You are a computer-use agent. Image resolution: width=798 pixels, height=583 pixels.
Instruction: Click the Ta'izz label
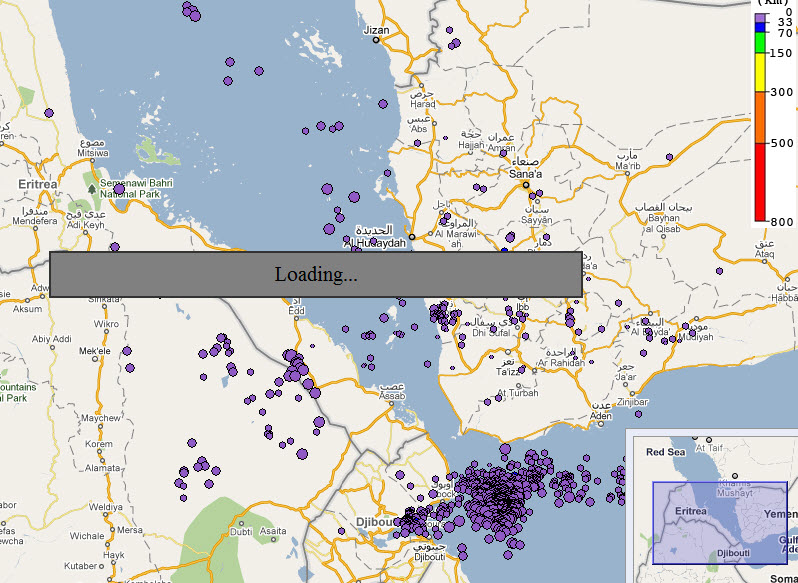[507, 372]
